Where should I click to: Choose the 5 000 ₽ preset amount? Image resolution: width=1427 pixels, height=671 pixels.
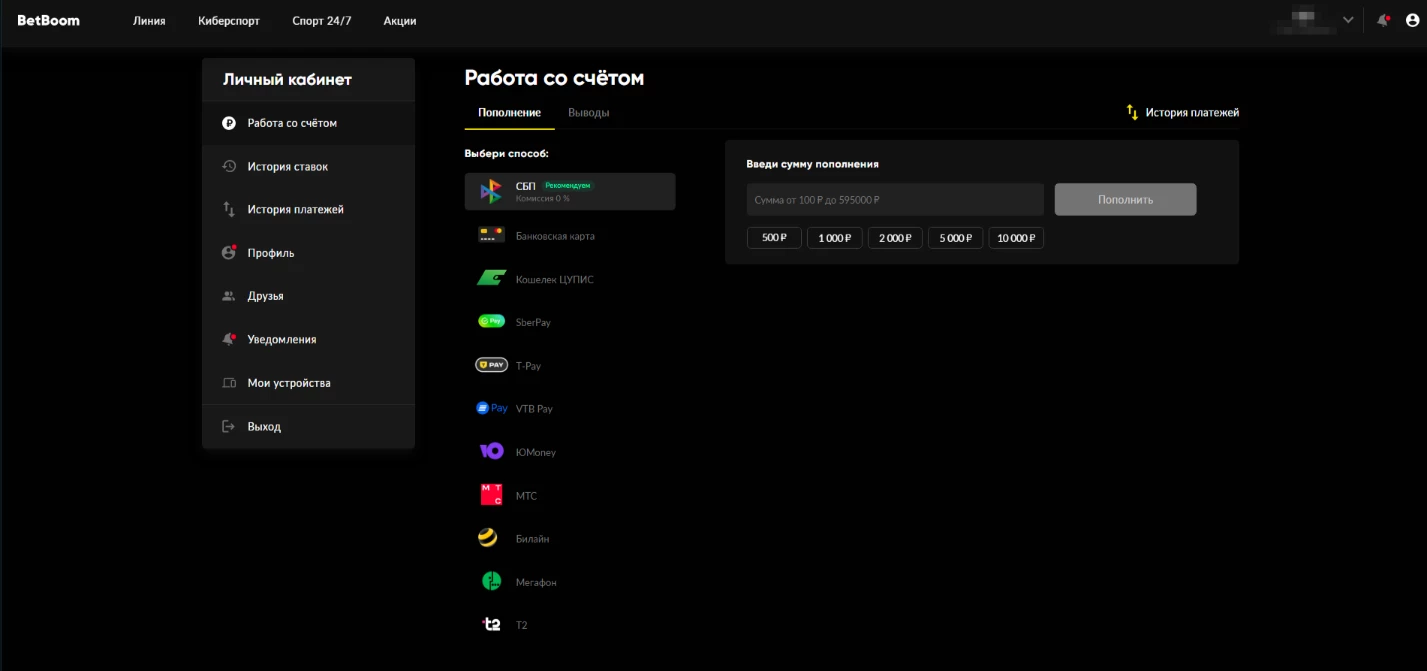coord(955,238)
